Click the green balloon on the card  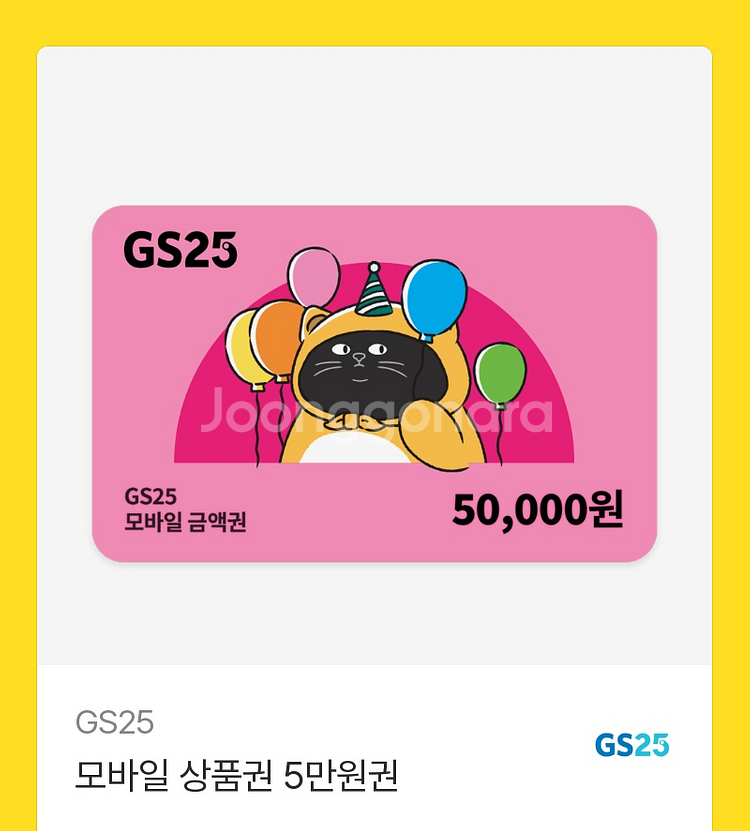point(500,374)
